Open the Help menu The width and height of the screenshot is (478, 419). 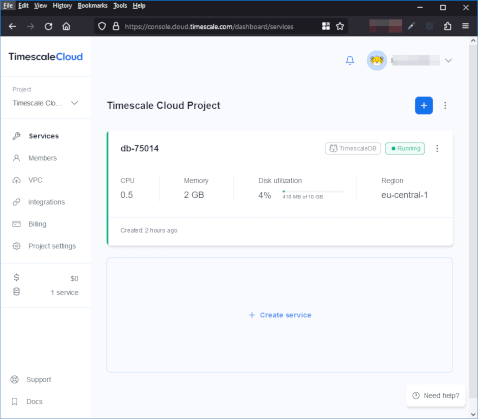point(139,6)
